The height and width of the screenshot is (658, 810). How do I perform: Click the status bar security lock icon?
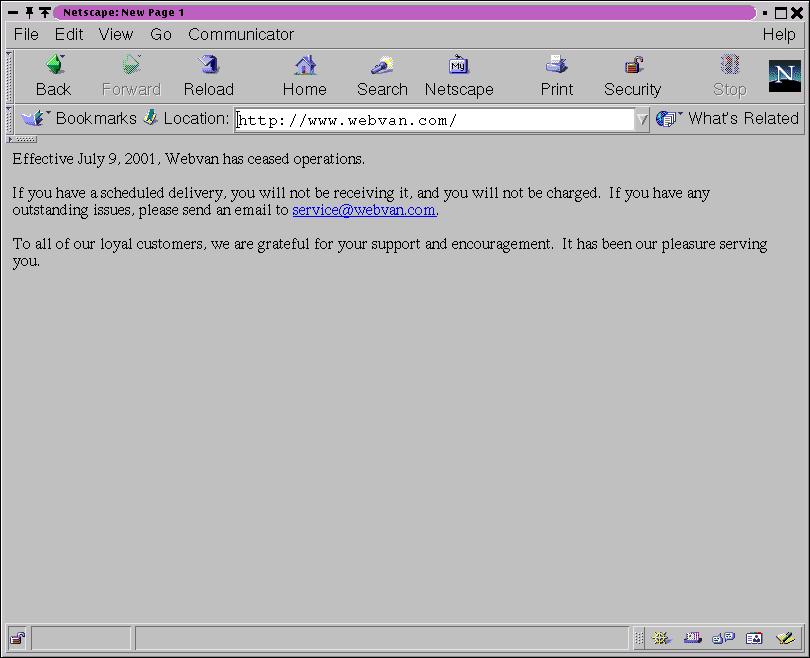(x=17, y=638)
